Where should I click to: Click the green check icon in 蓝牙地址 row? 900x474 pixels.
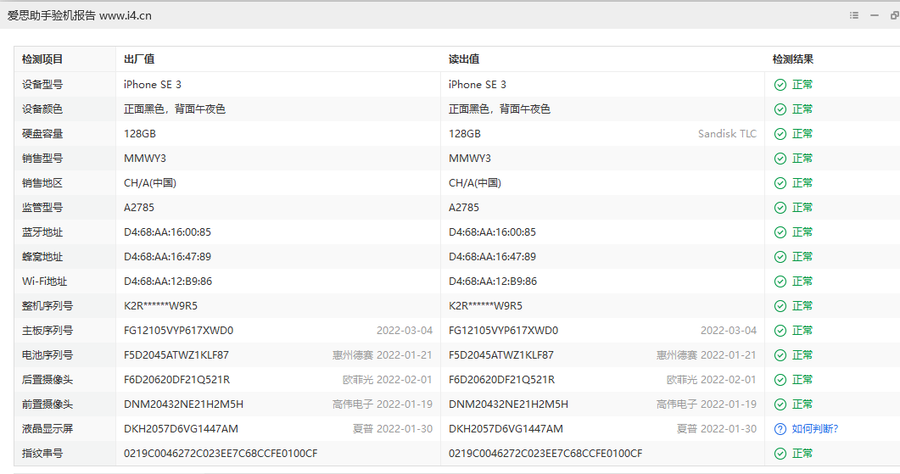point(780,232)
